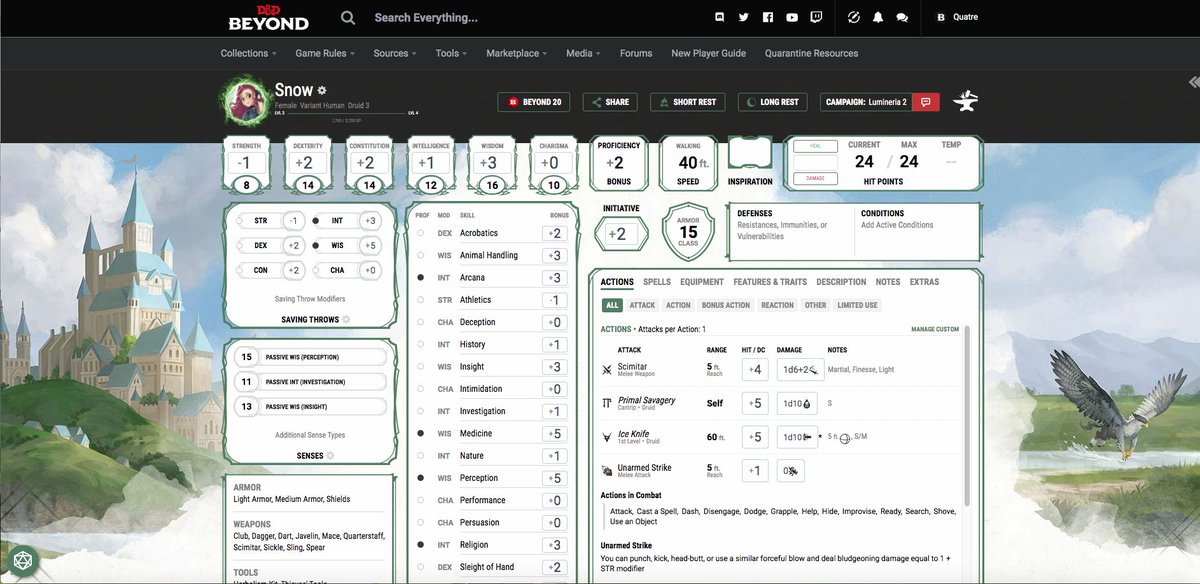Open Manage Custom actions link
The height and width of the screenshot is (584, 1200).
(935, 329)
